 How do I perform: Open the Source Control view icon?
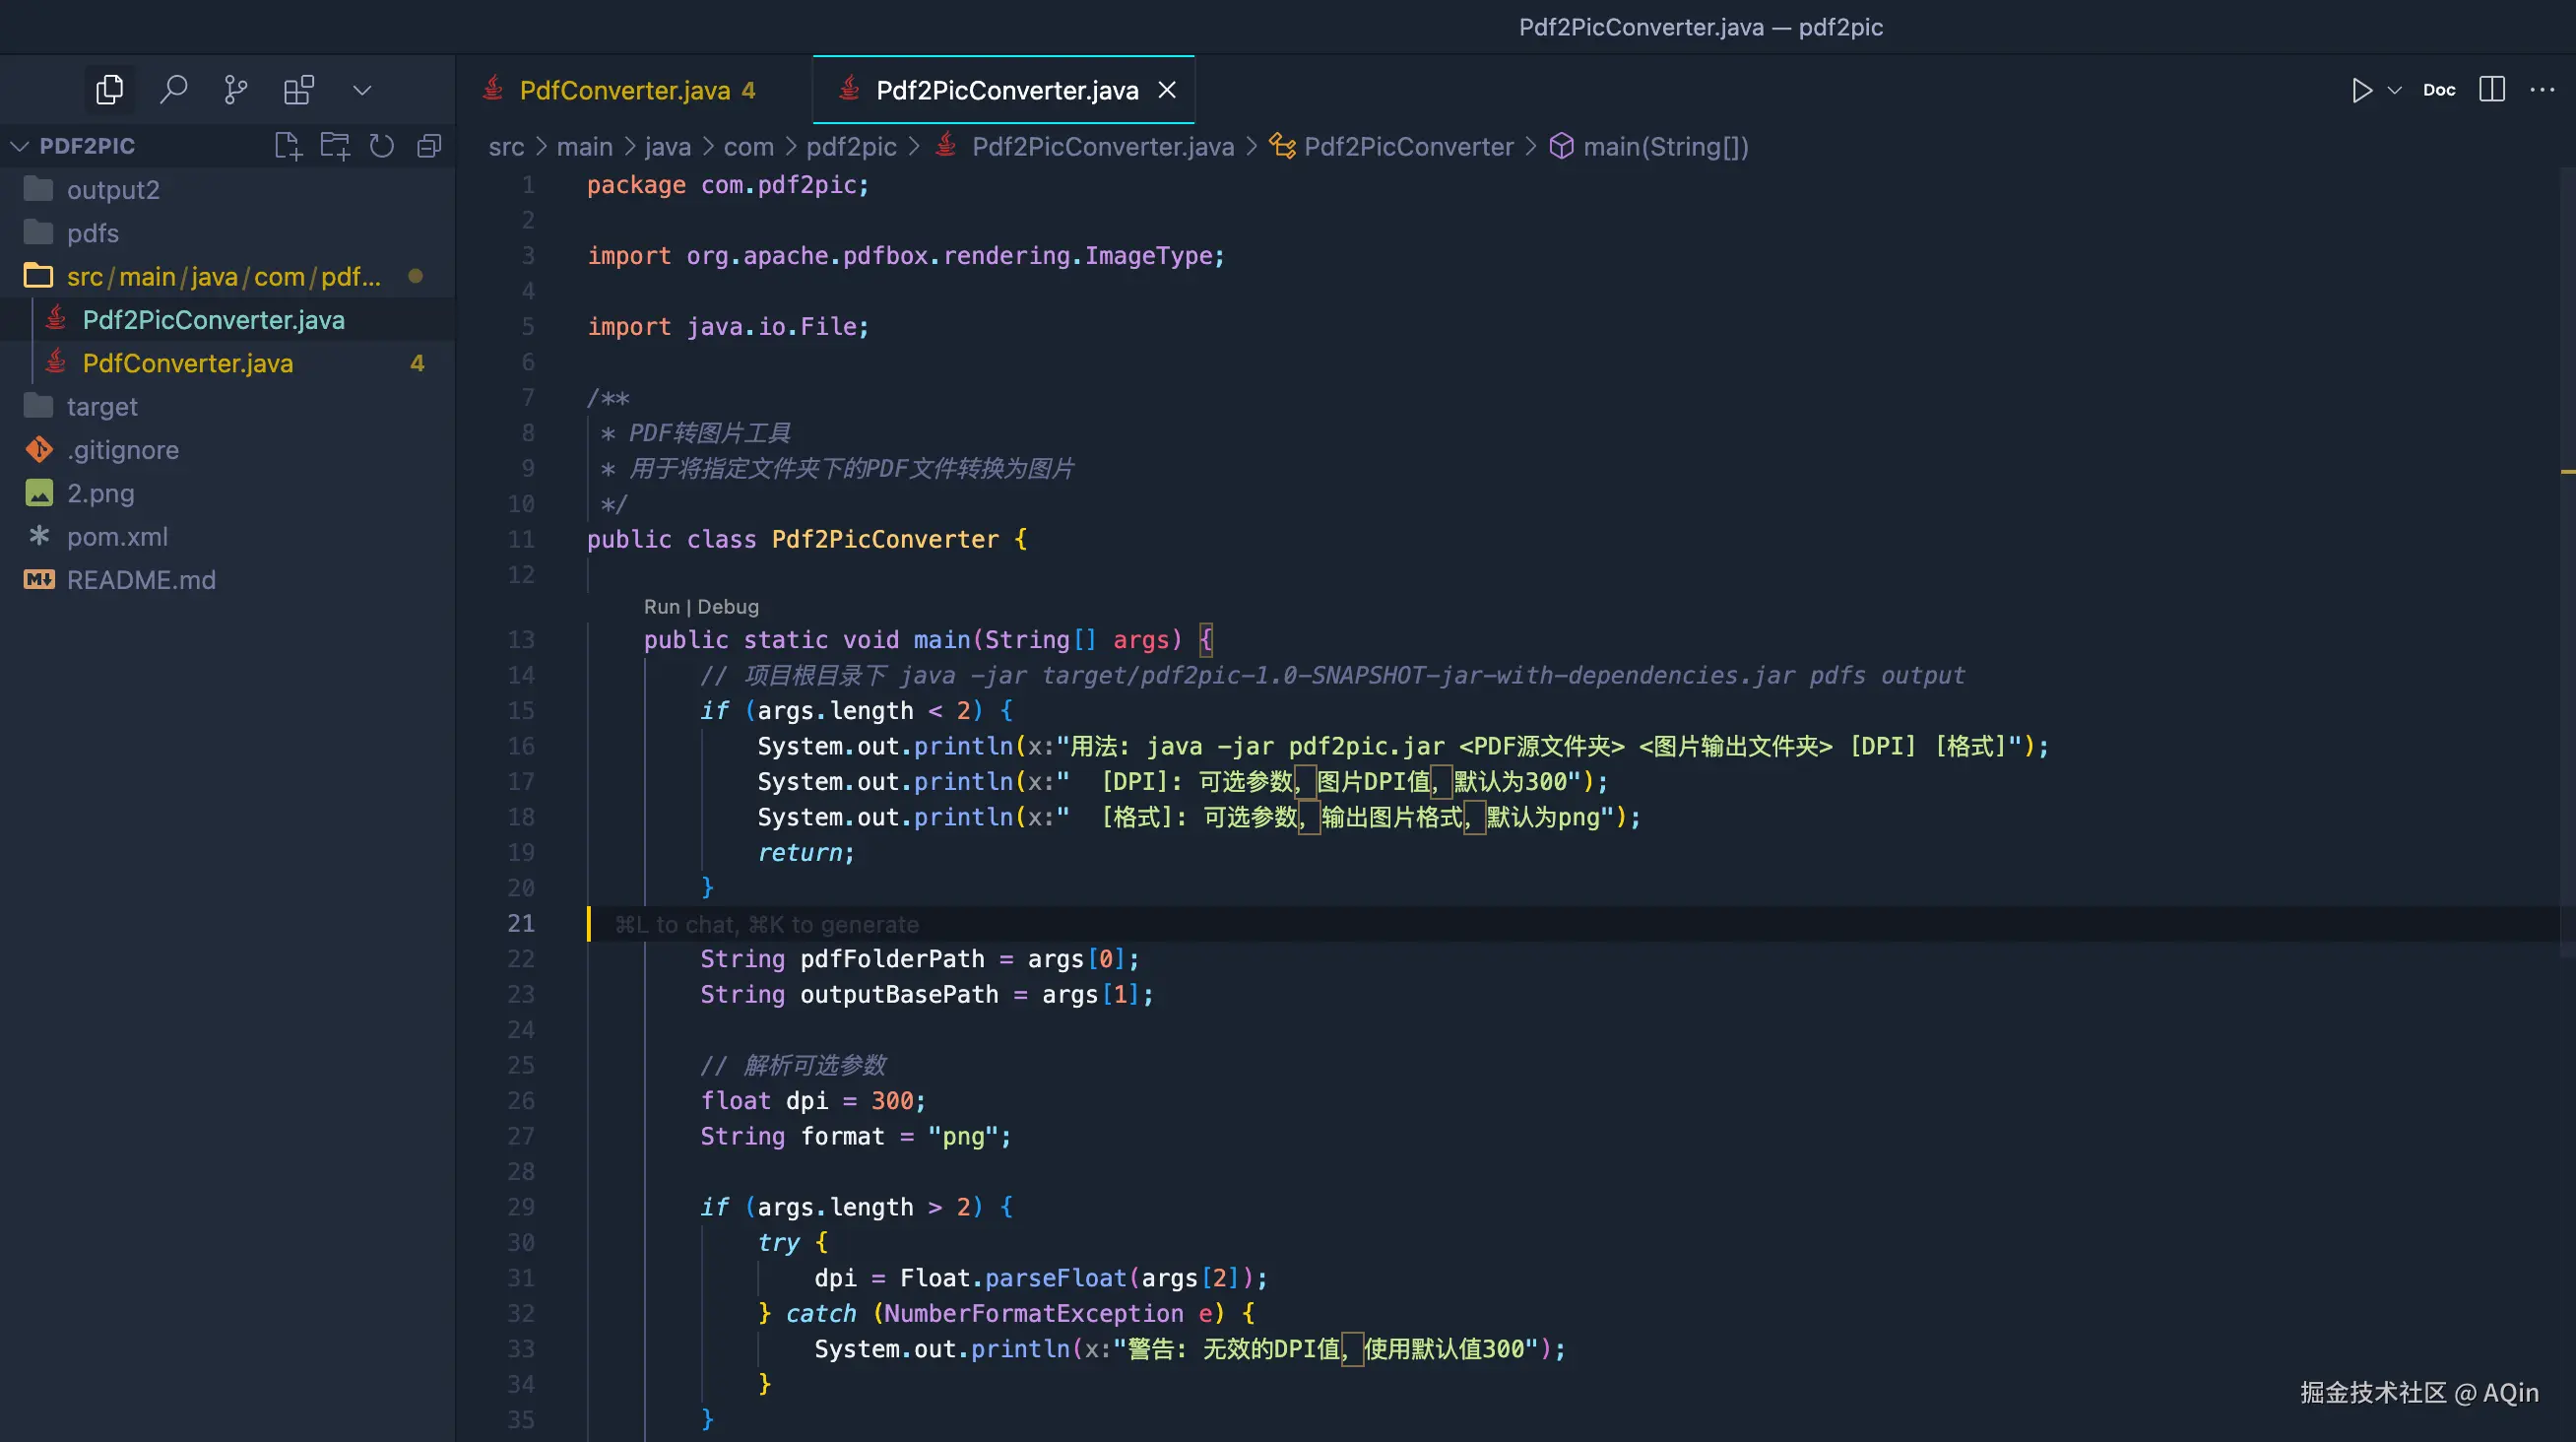point(236,90)
